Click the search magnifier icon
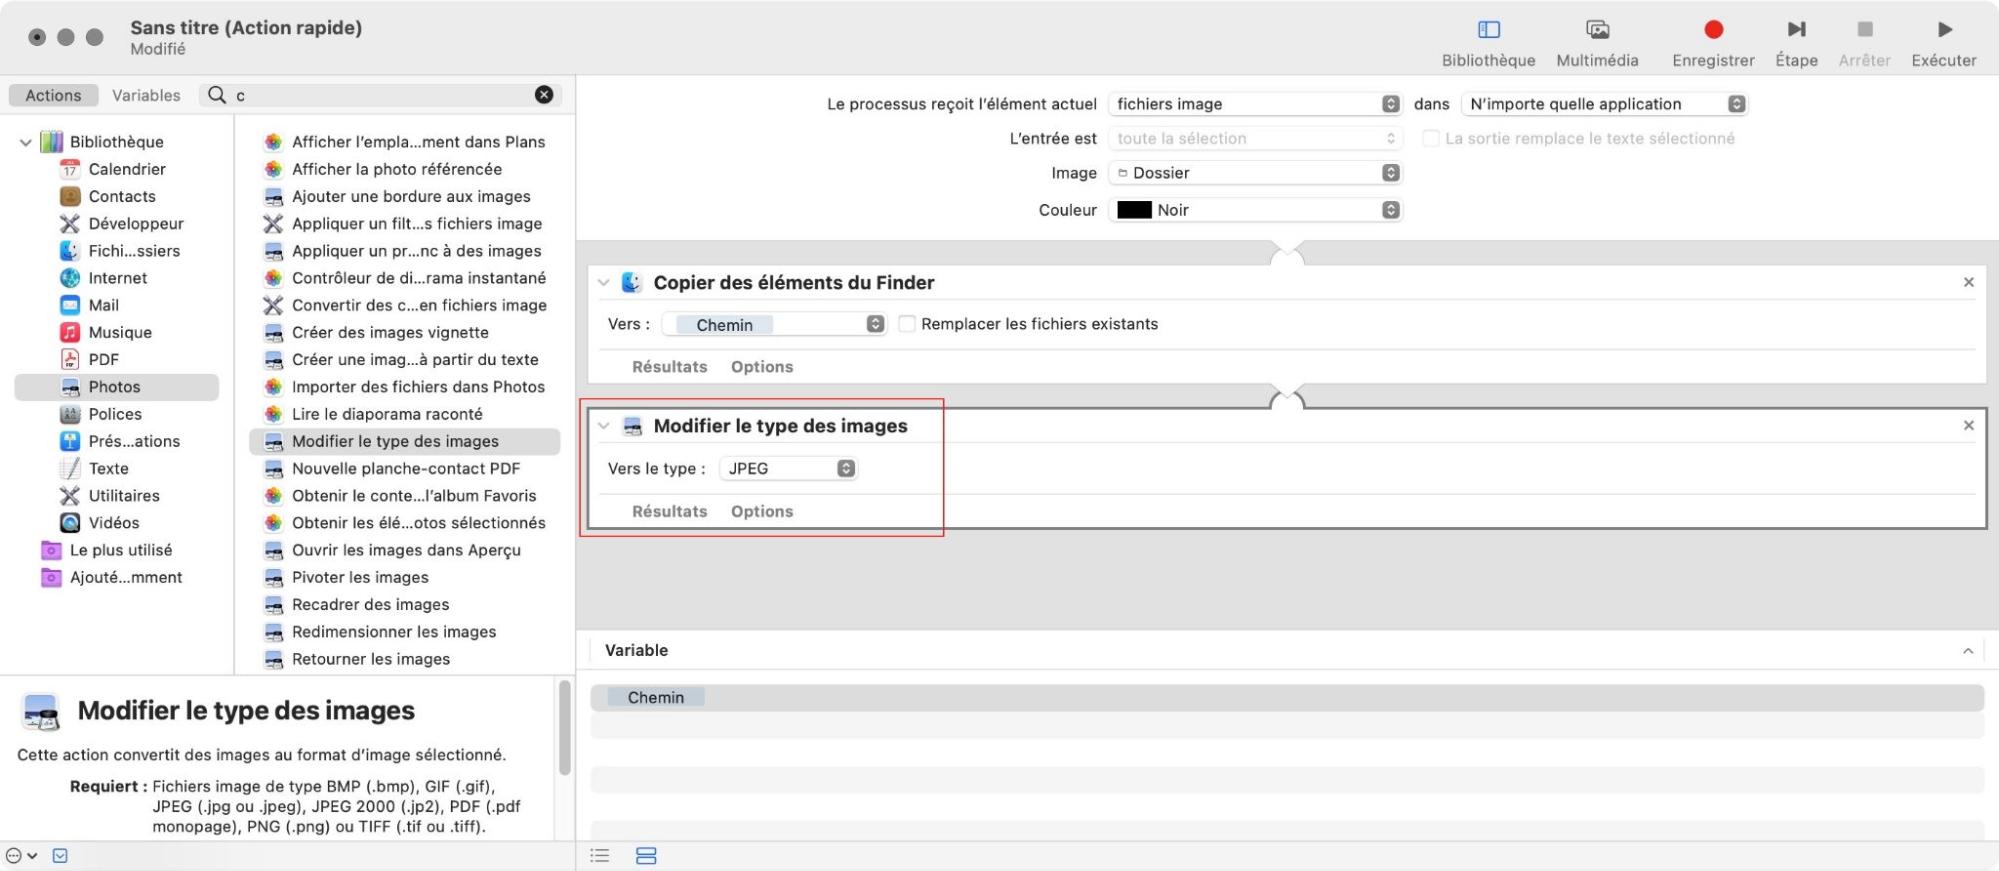1999x871 pixels. [217, 95]
